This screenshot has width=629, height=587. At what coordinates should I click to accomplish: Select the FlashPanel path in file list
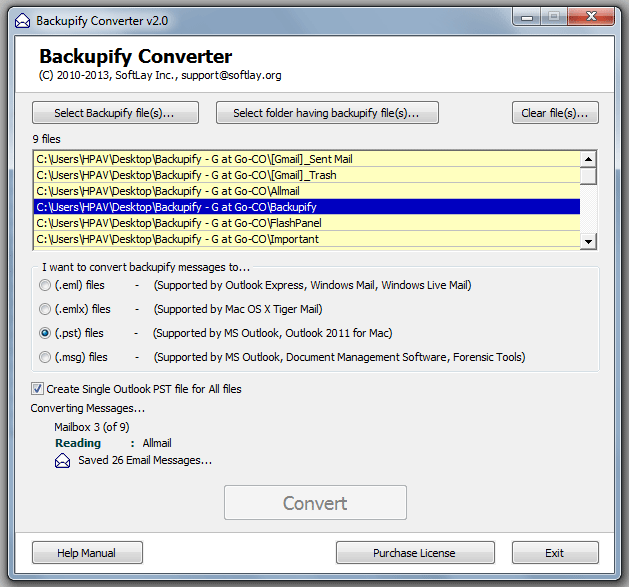307,223
